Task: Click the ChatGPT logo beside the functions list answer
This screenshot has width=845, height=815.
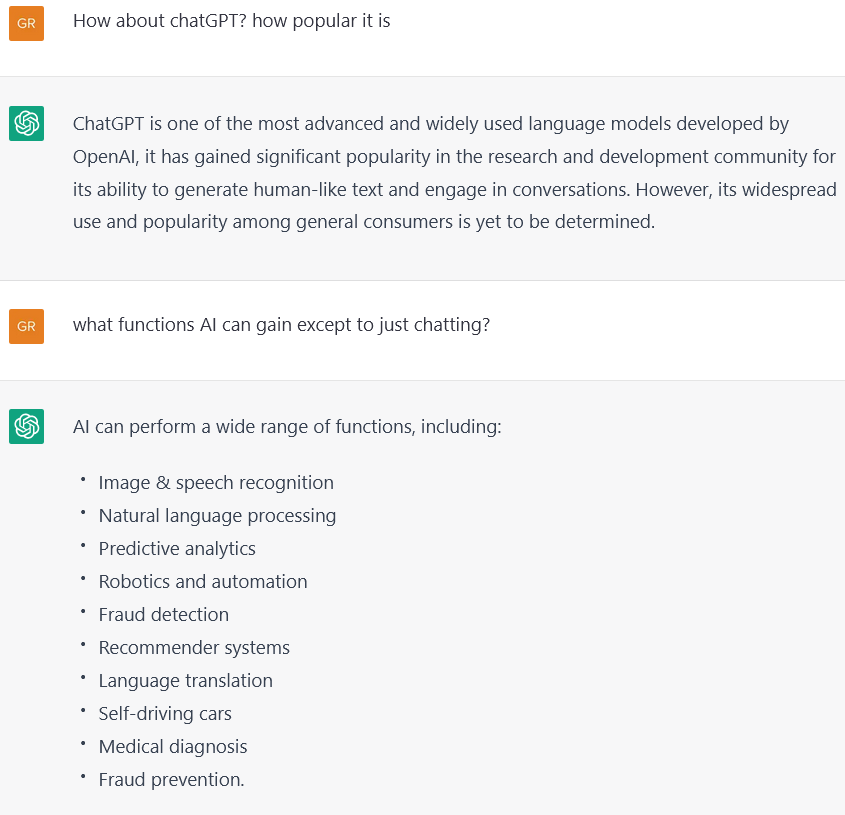Action: tap(26, 427)
